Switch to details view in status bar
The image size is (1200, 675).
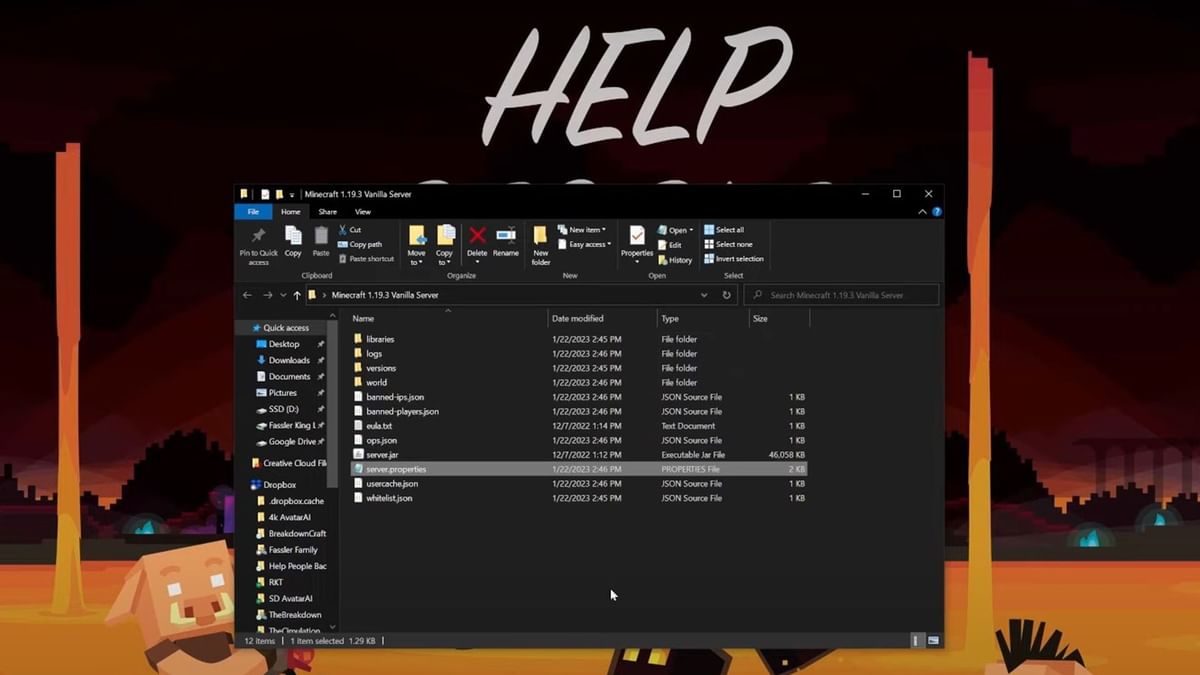click(915, 640)
